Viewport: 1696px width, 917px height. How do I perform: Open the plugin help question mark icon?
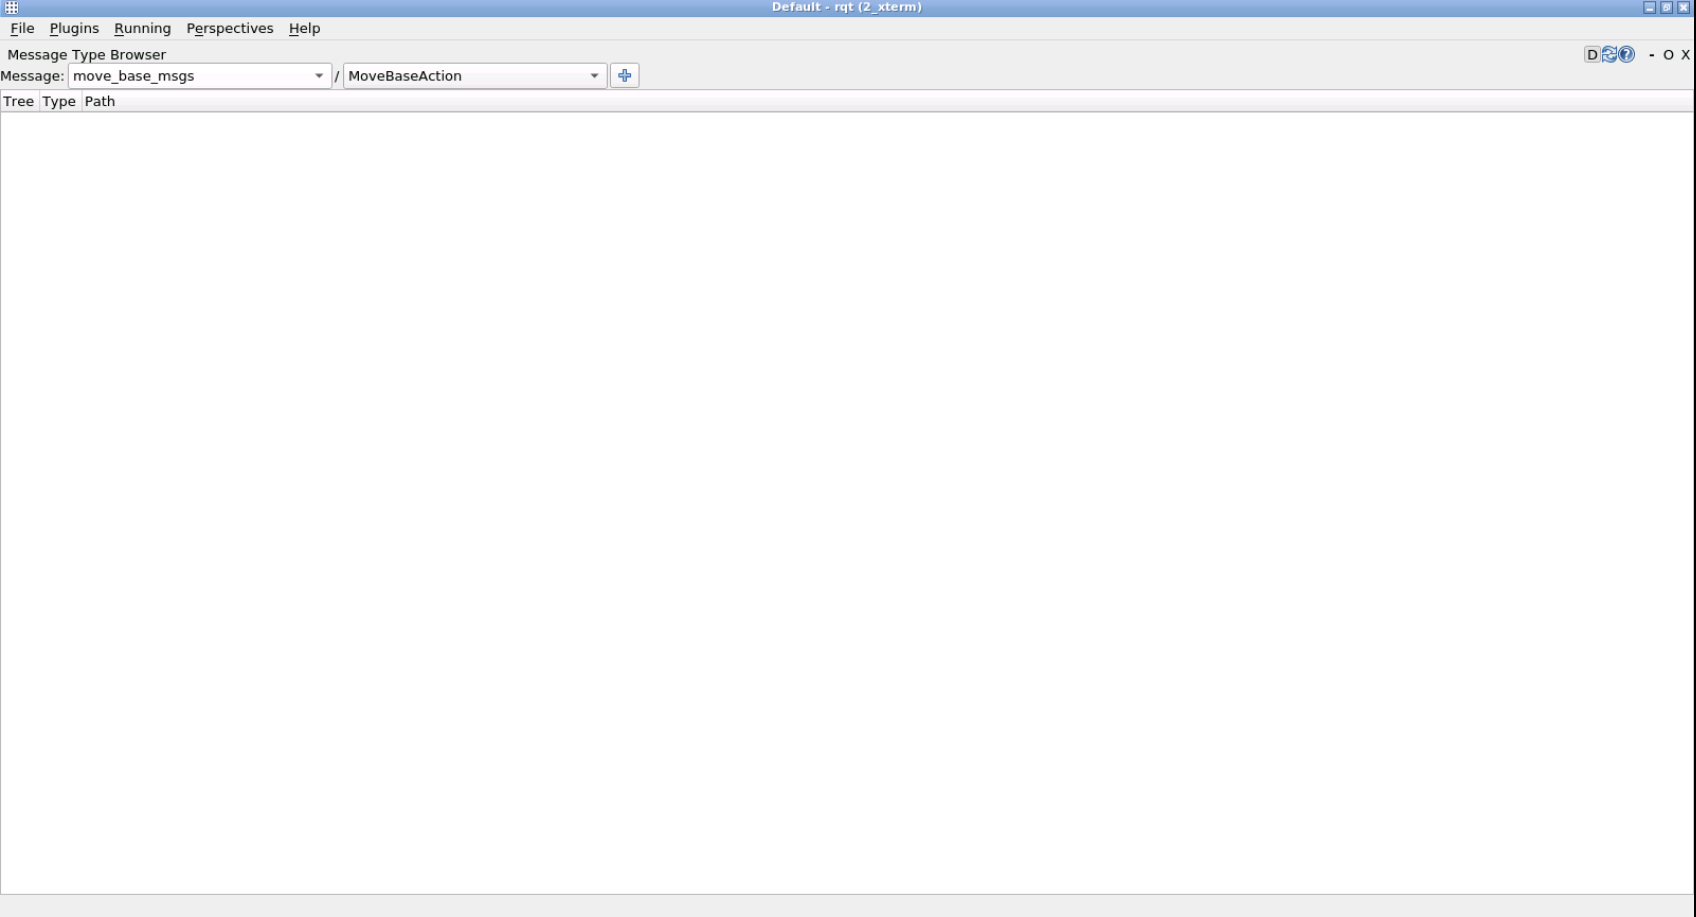pyautogui.click(x=1626, y=55)
